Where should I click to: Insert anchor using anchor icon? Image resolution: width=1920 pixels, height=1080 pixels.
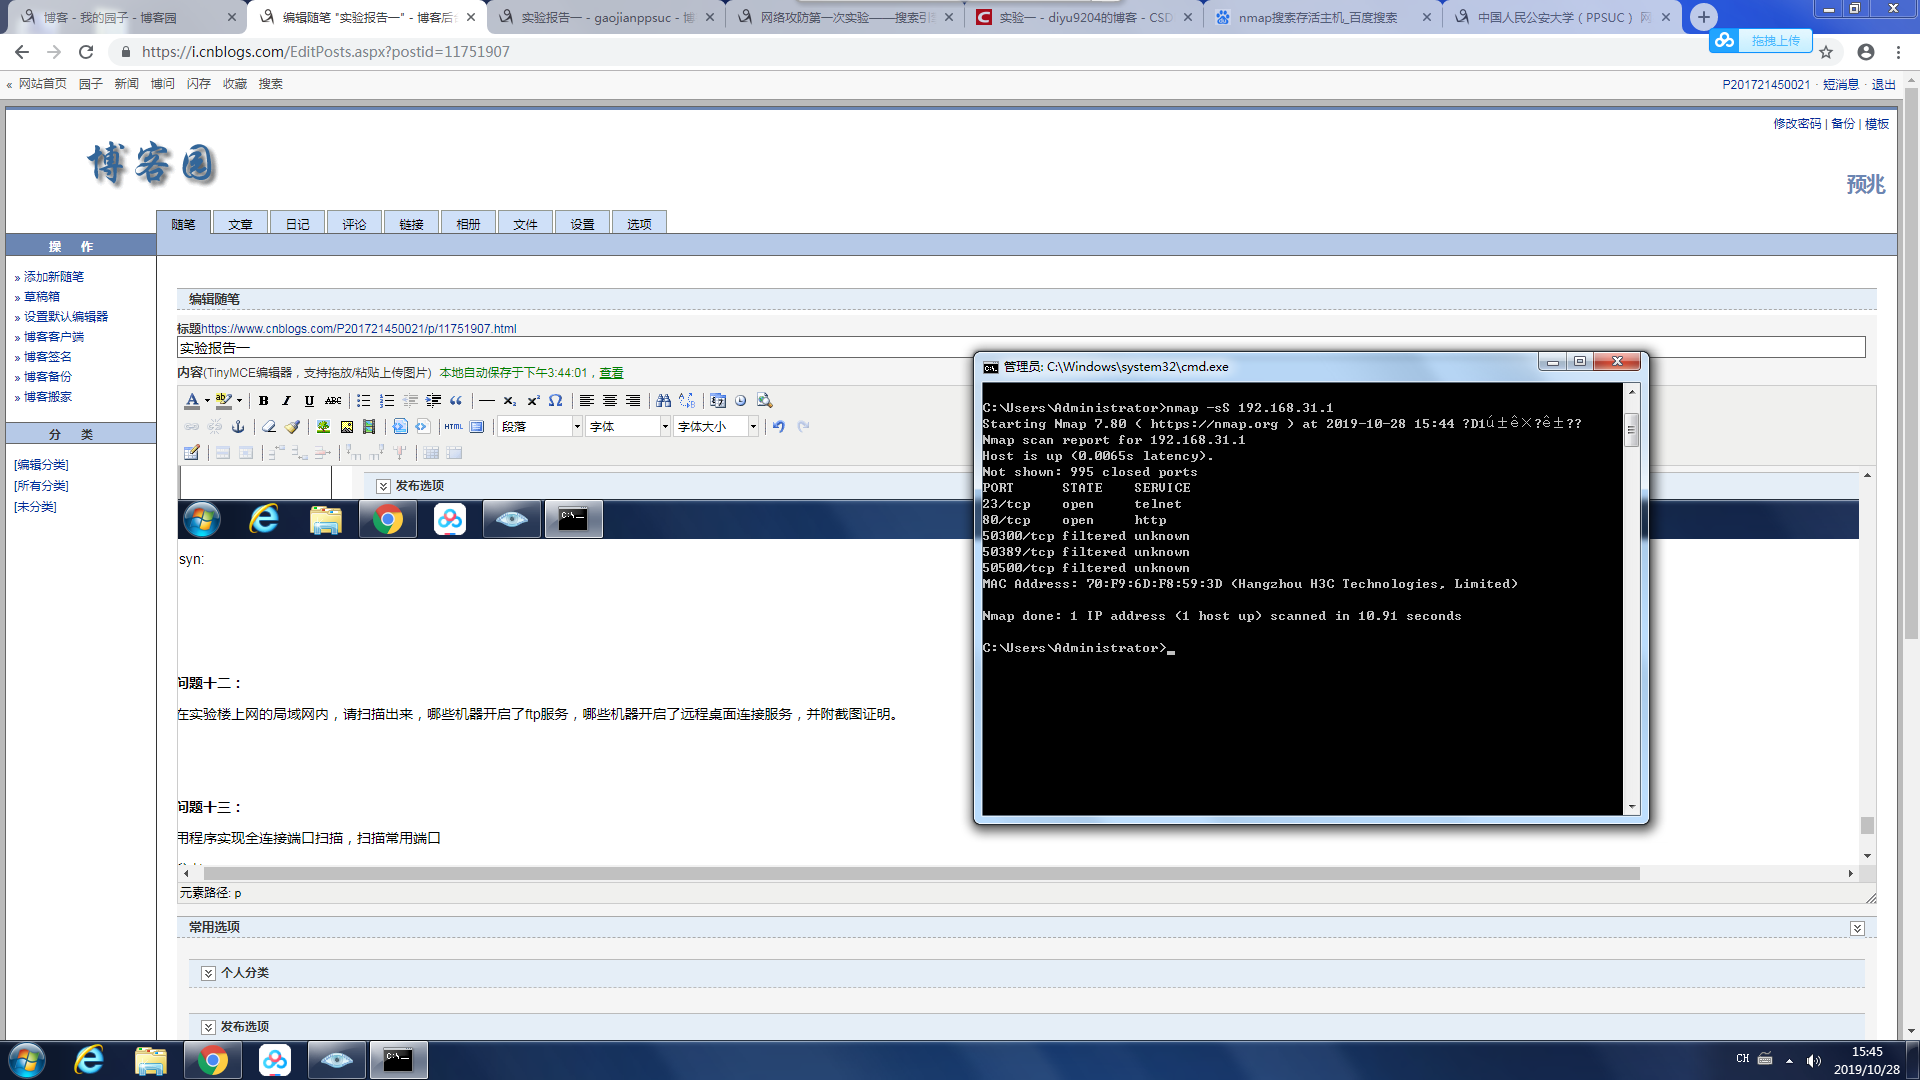tap(238, 427)
